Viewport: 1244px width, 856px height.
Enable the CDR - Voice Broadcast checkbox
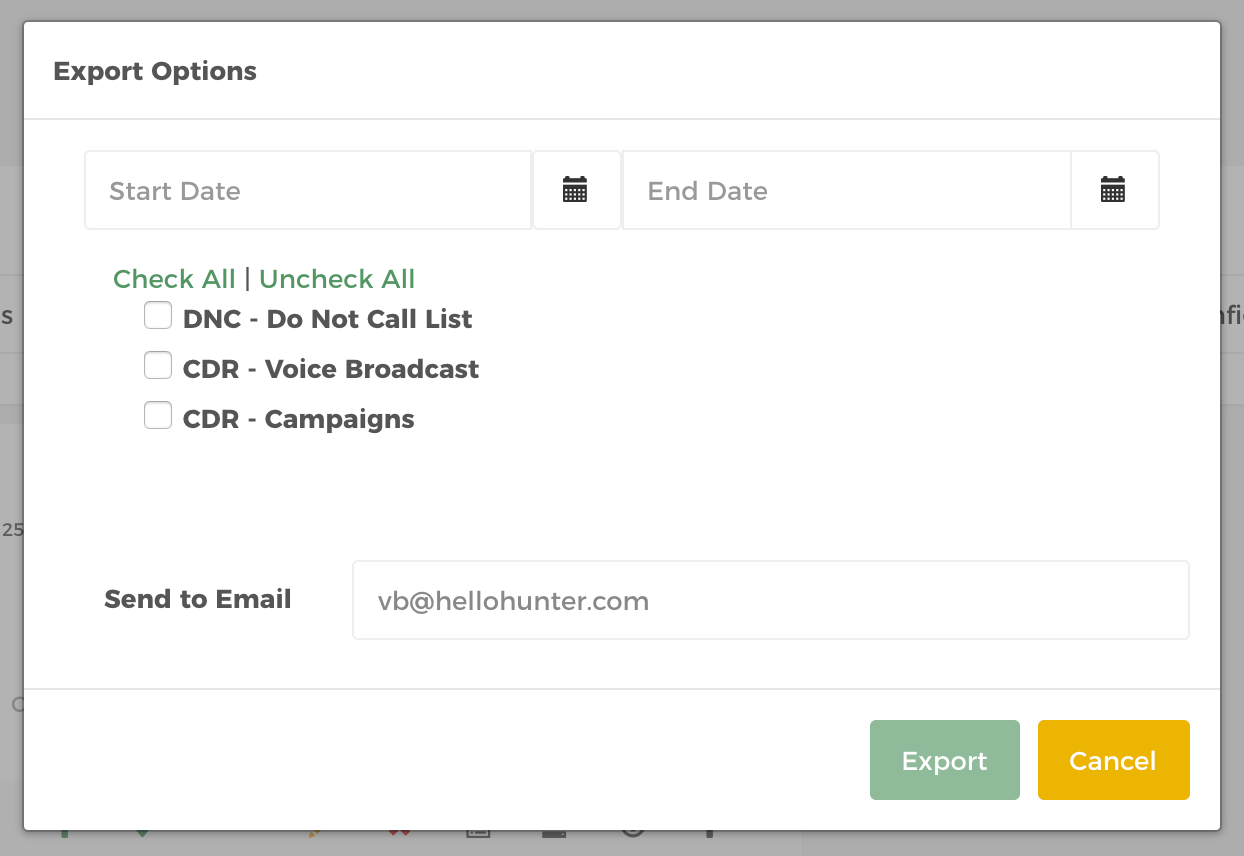(x=158, y=366)
